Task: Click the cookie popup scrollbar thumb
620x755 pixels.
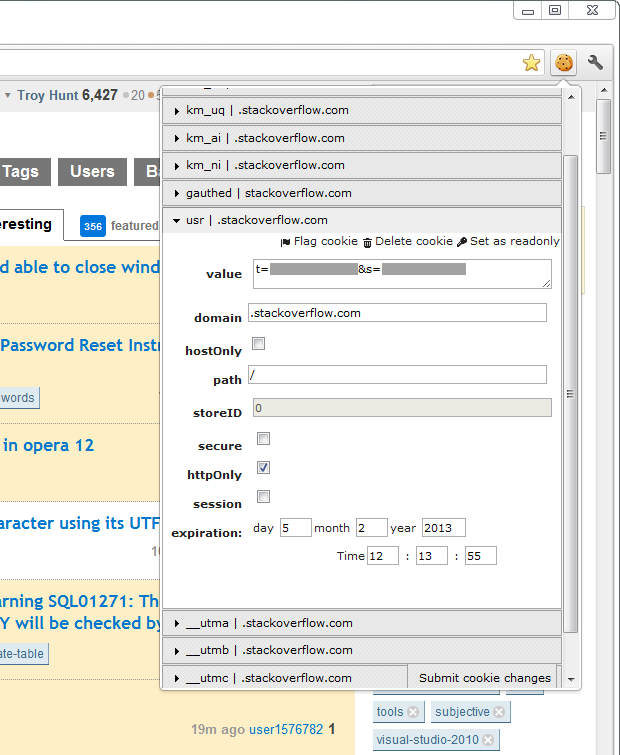Action: [x=570, y=394]
